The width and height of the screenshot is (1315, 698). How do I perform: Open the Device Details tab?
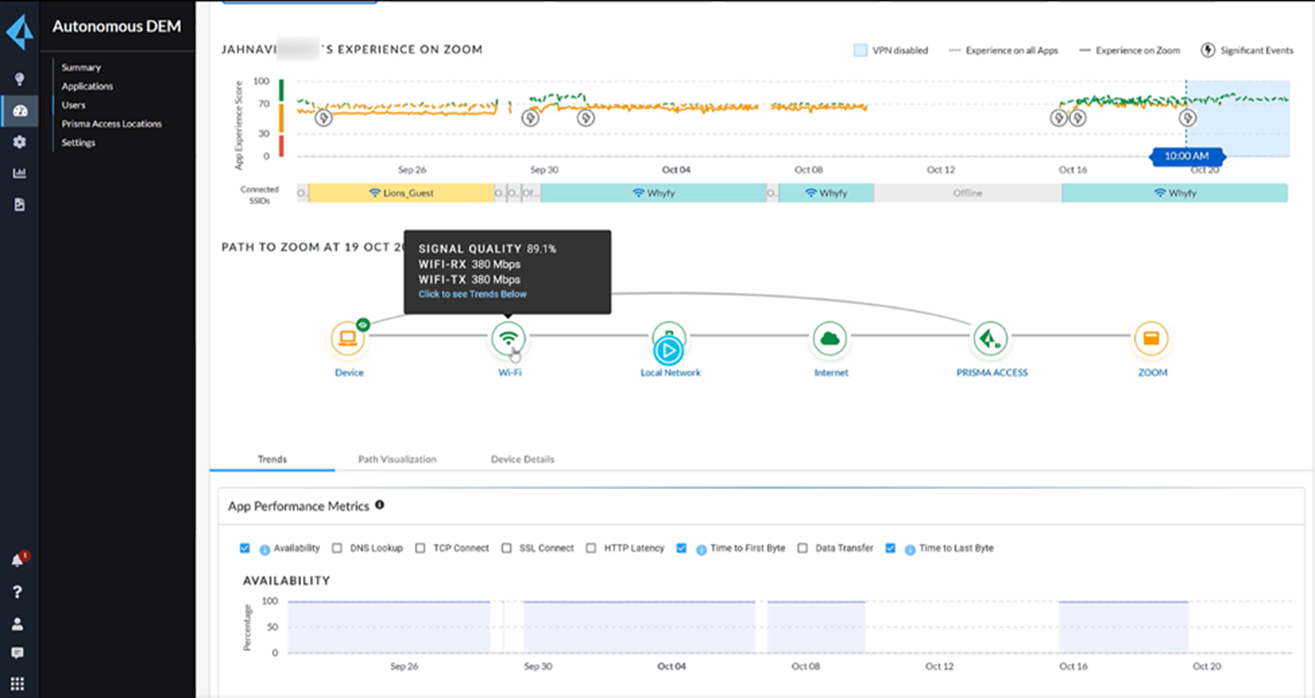pyautogui.click(x=522, y=459)
